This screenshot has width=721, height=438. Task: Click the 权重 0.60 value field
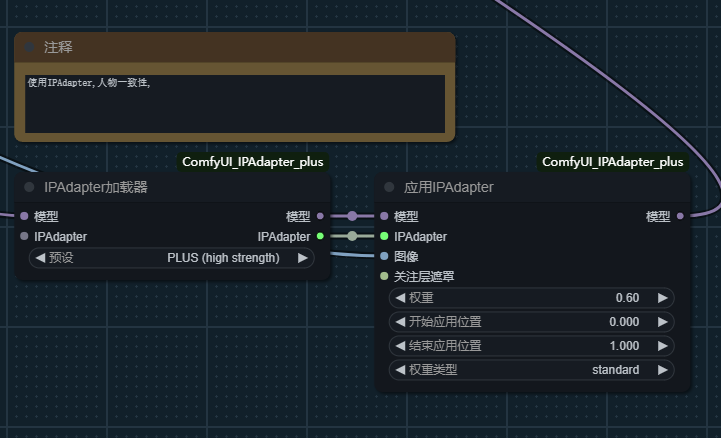tap(532, 298)
